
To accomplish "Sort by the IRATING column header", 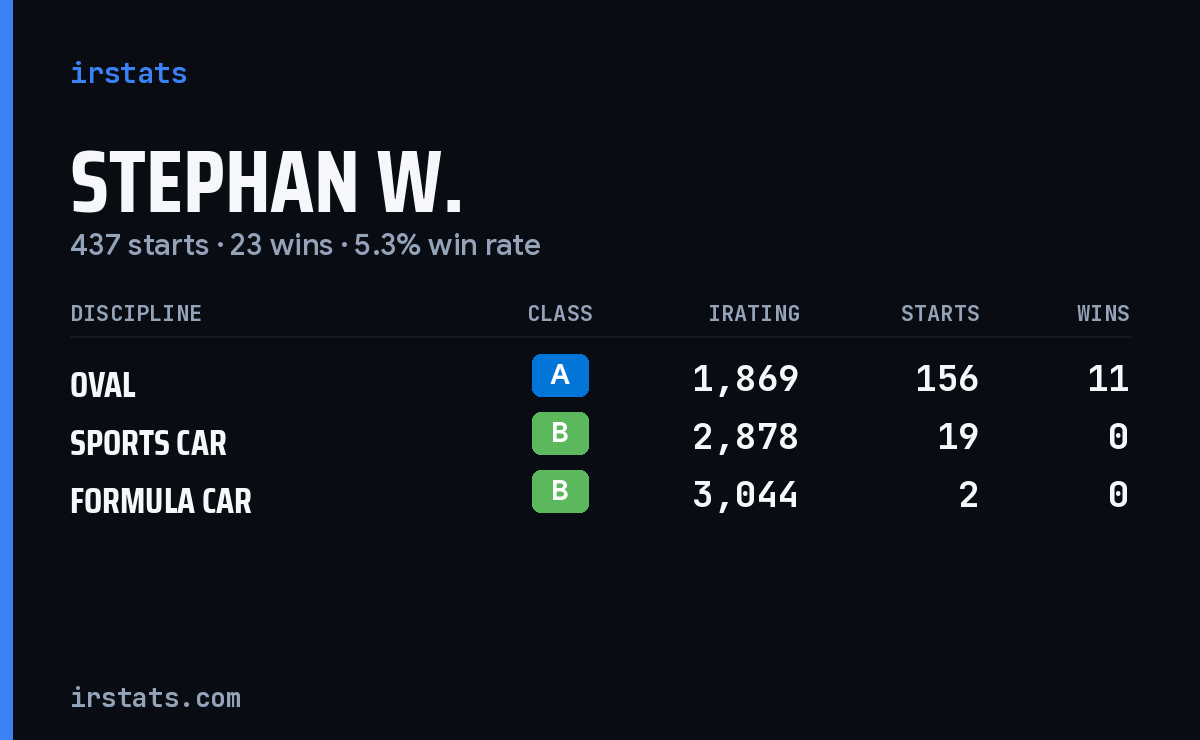I will pyautogui.click(x=754, y=314).
